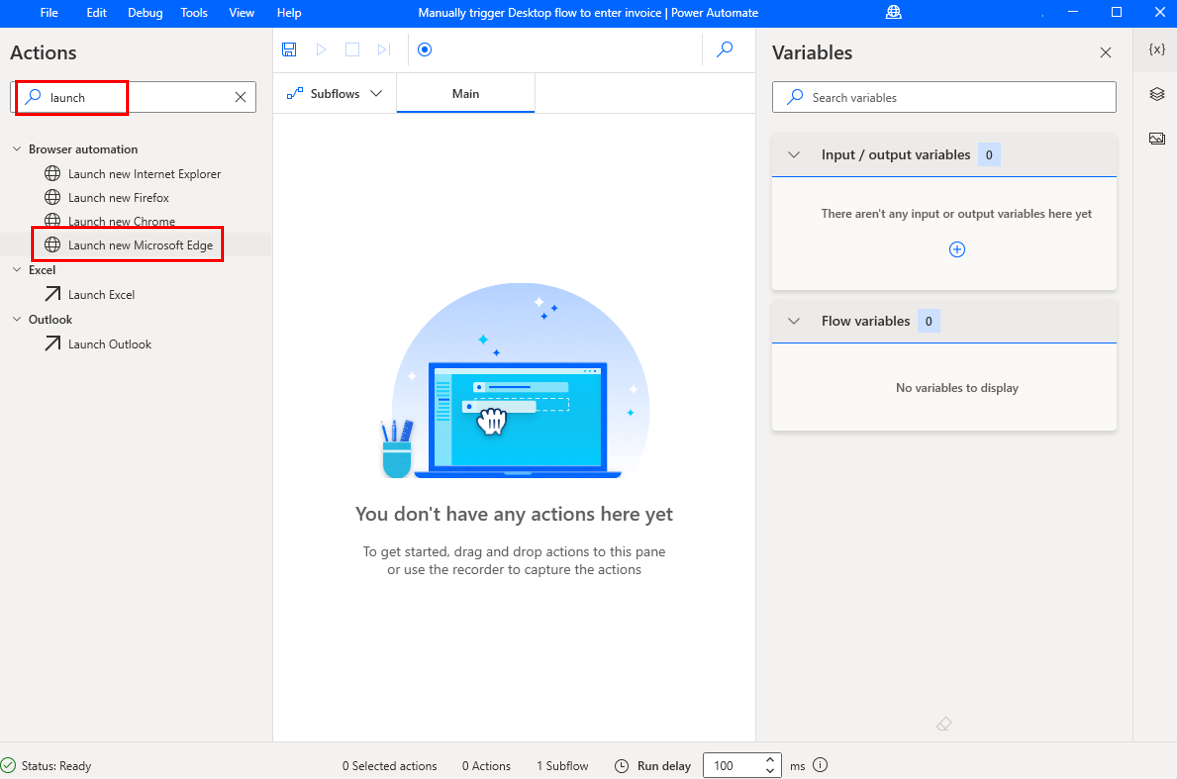Click the Save flow icon
The height and width of the screenshot is (779, 1177).
click(x=289, y=50)
